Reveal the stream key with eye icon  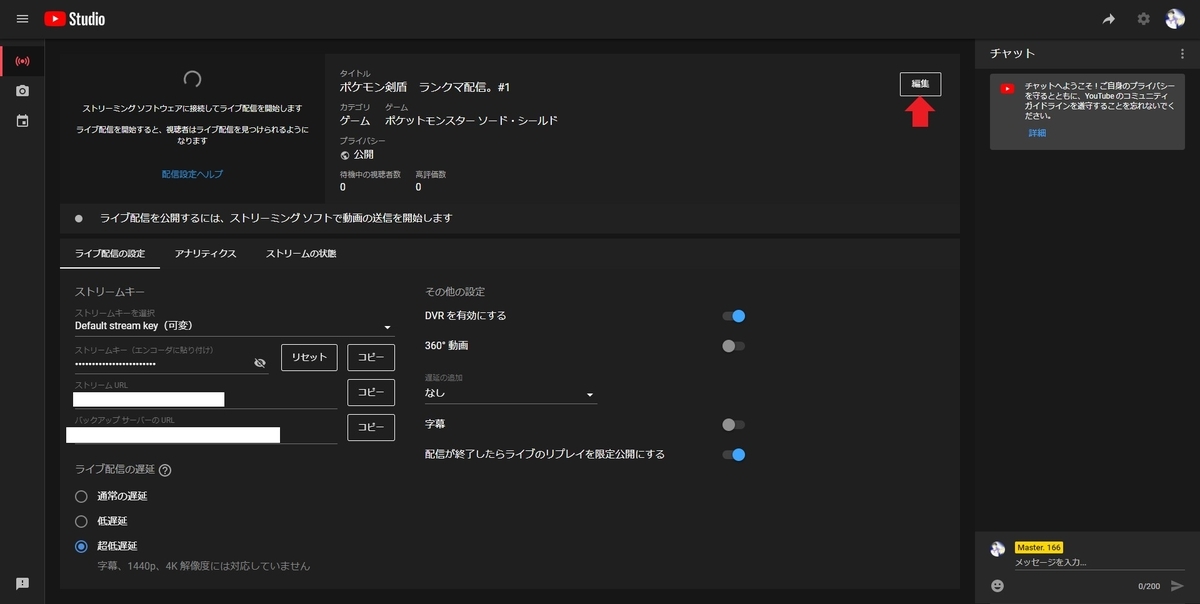[260, 363]
